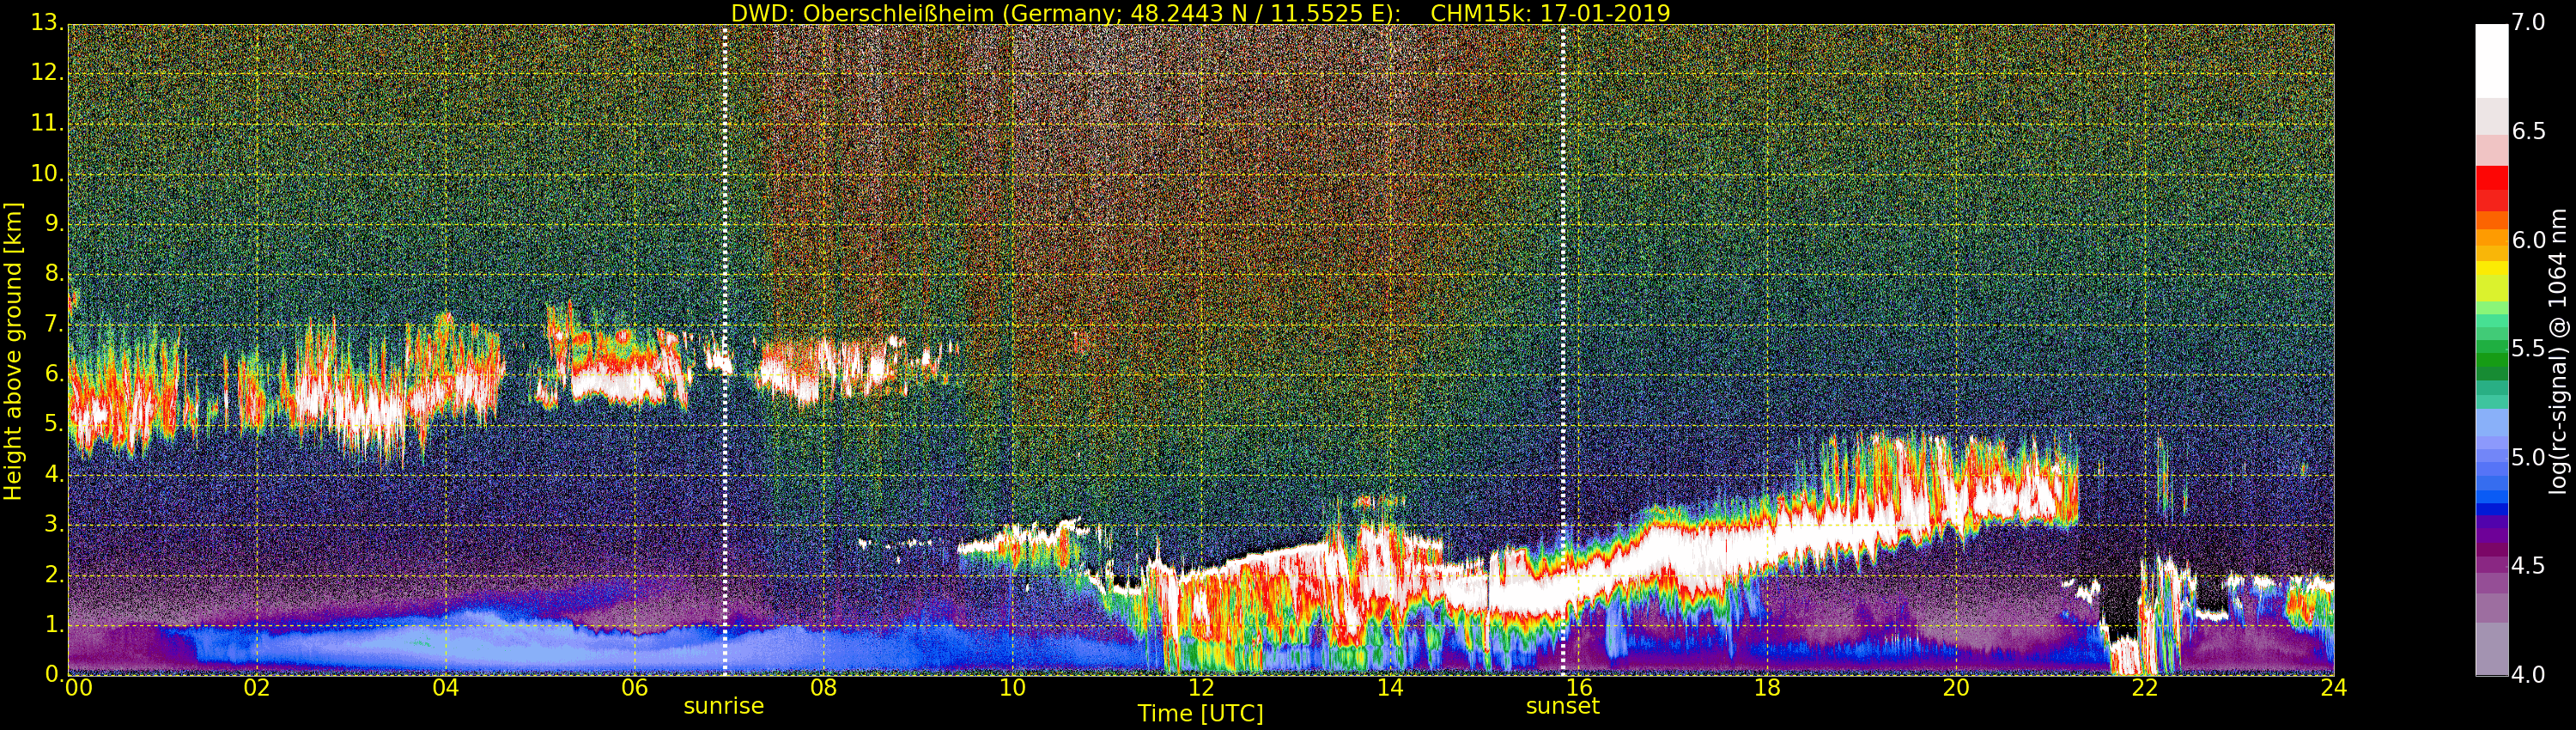
Task: Click the time axis tick '08'
Action: coord(823,688)
